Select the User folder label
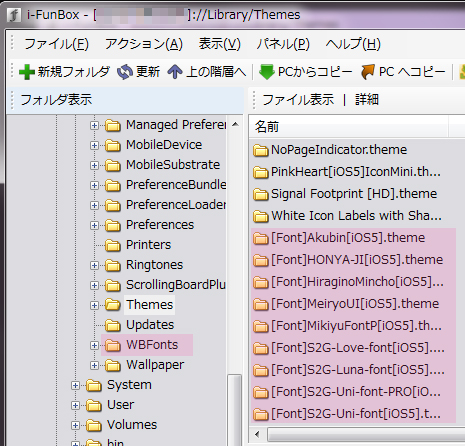 [120, 405]
